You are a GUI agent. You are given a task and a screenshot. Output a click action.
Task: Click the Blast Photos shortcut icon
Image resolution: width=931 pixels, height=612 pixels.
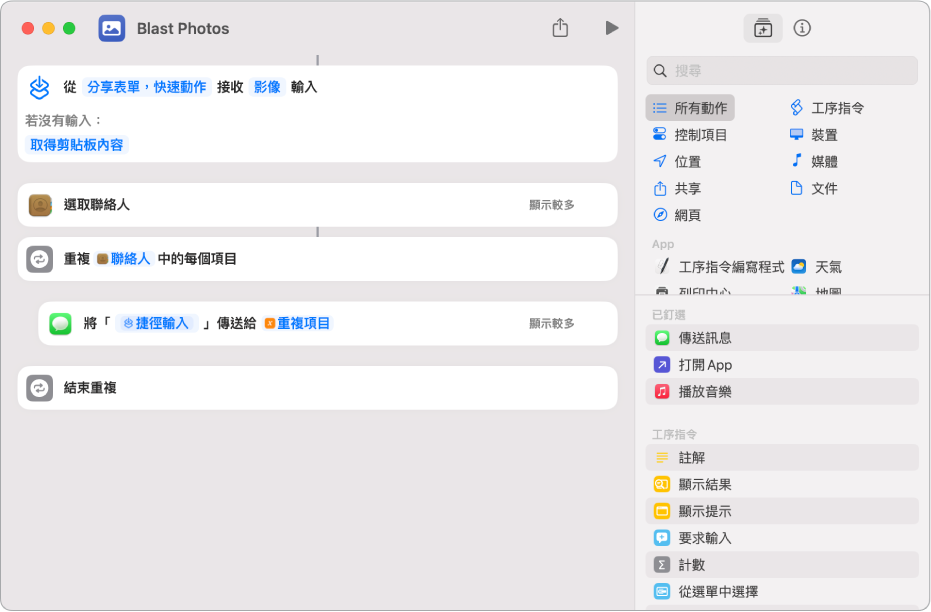(x=112, y=28)
